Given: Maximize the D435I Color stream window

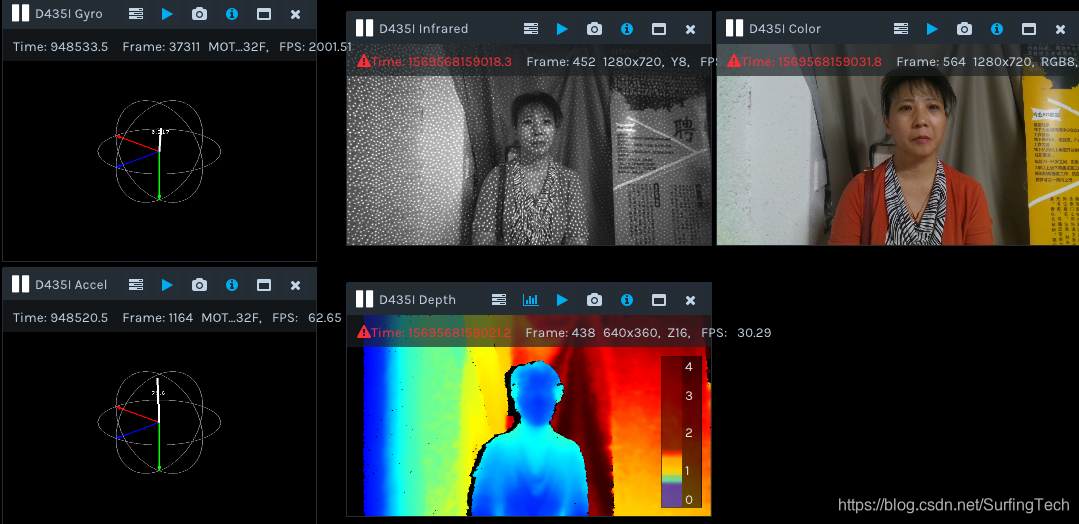Looking at the screenshot, I should tap(1029, 28).
